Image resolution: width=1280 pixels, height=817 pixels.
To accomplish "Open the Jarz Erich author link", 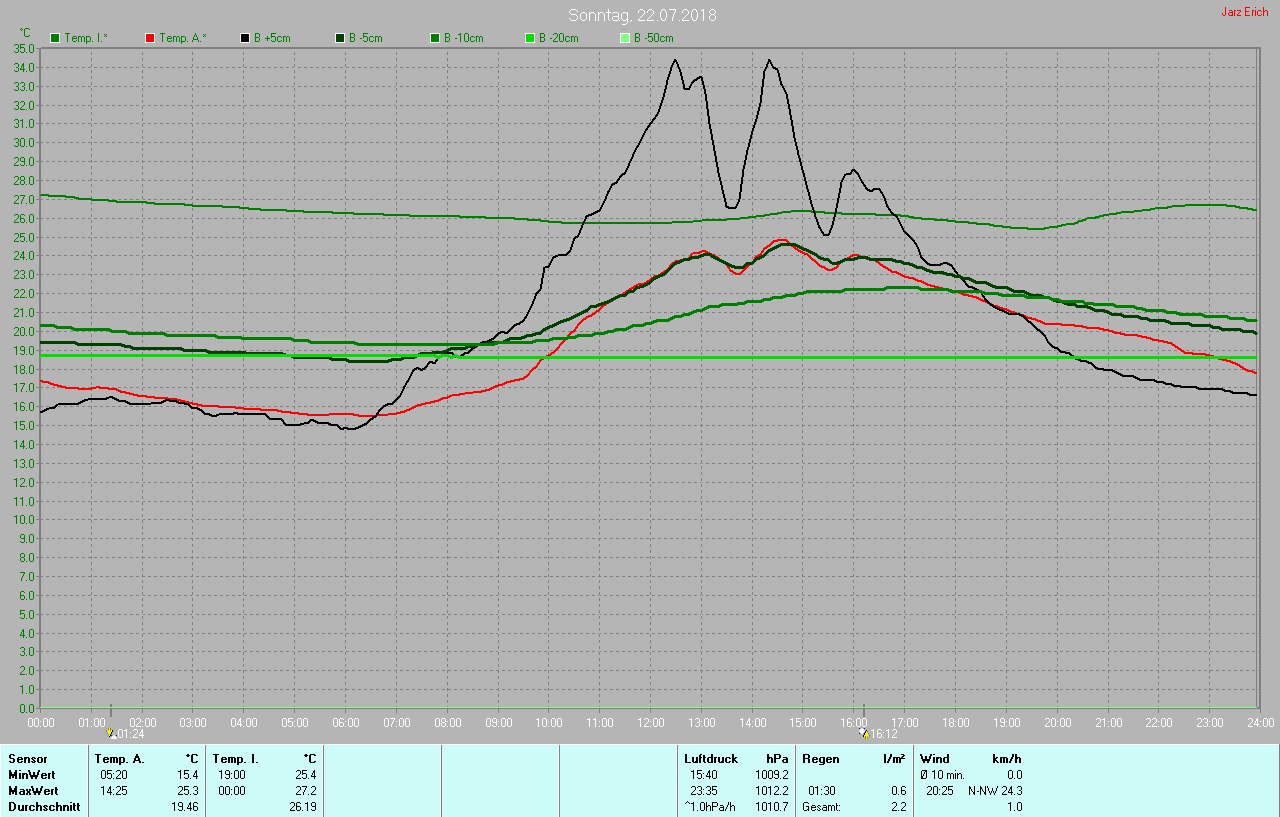I will pos(1244,12).
